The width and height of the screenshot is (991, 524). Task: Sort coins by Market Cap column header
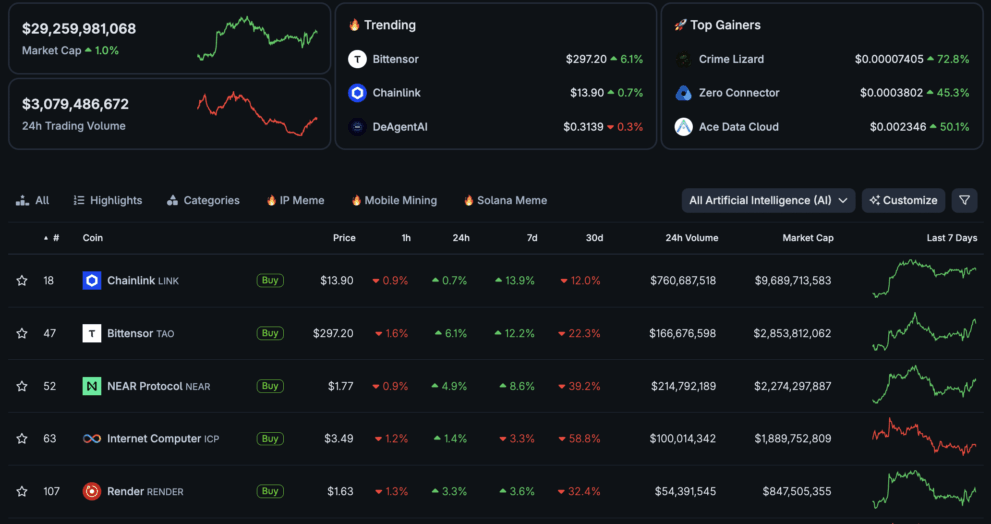click(808, 238)
